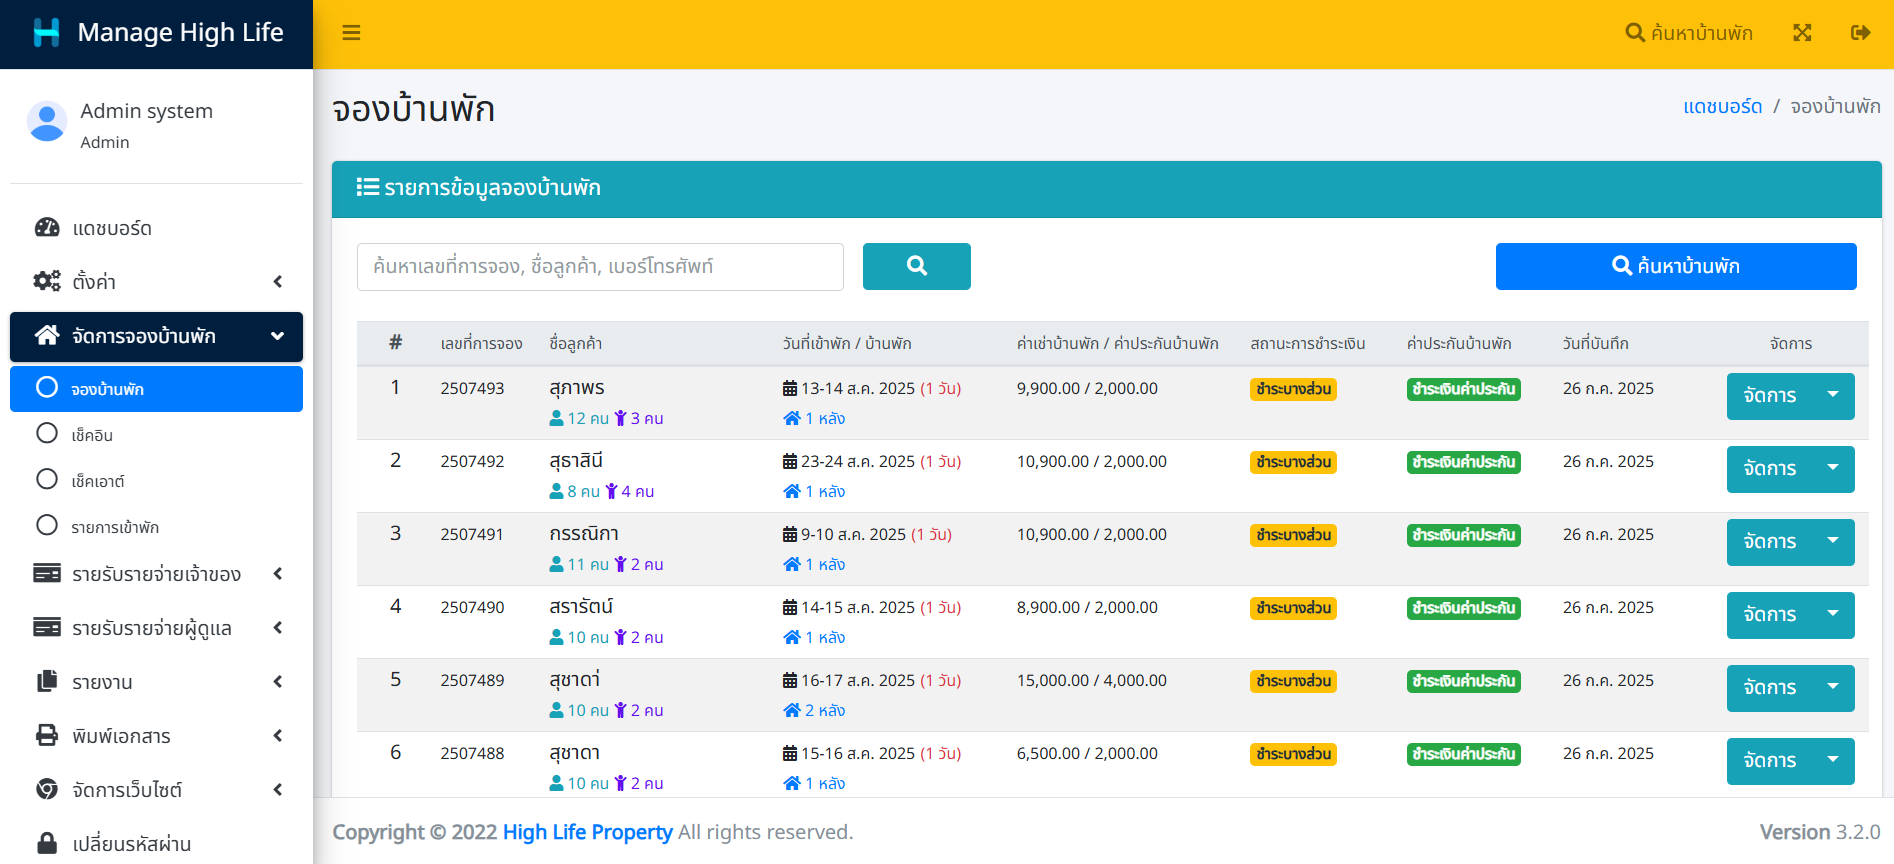Image resolution: width=1894 pixels, height=864 pixels.
Task: Click the yellow ชำระบางส่วน badge for สุภาพร
Action: tap(1293, 389)
